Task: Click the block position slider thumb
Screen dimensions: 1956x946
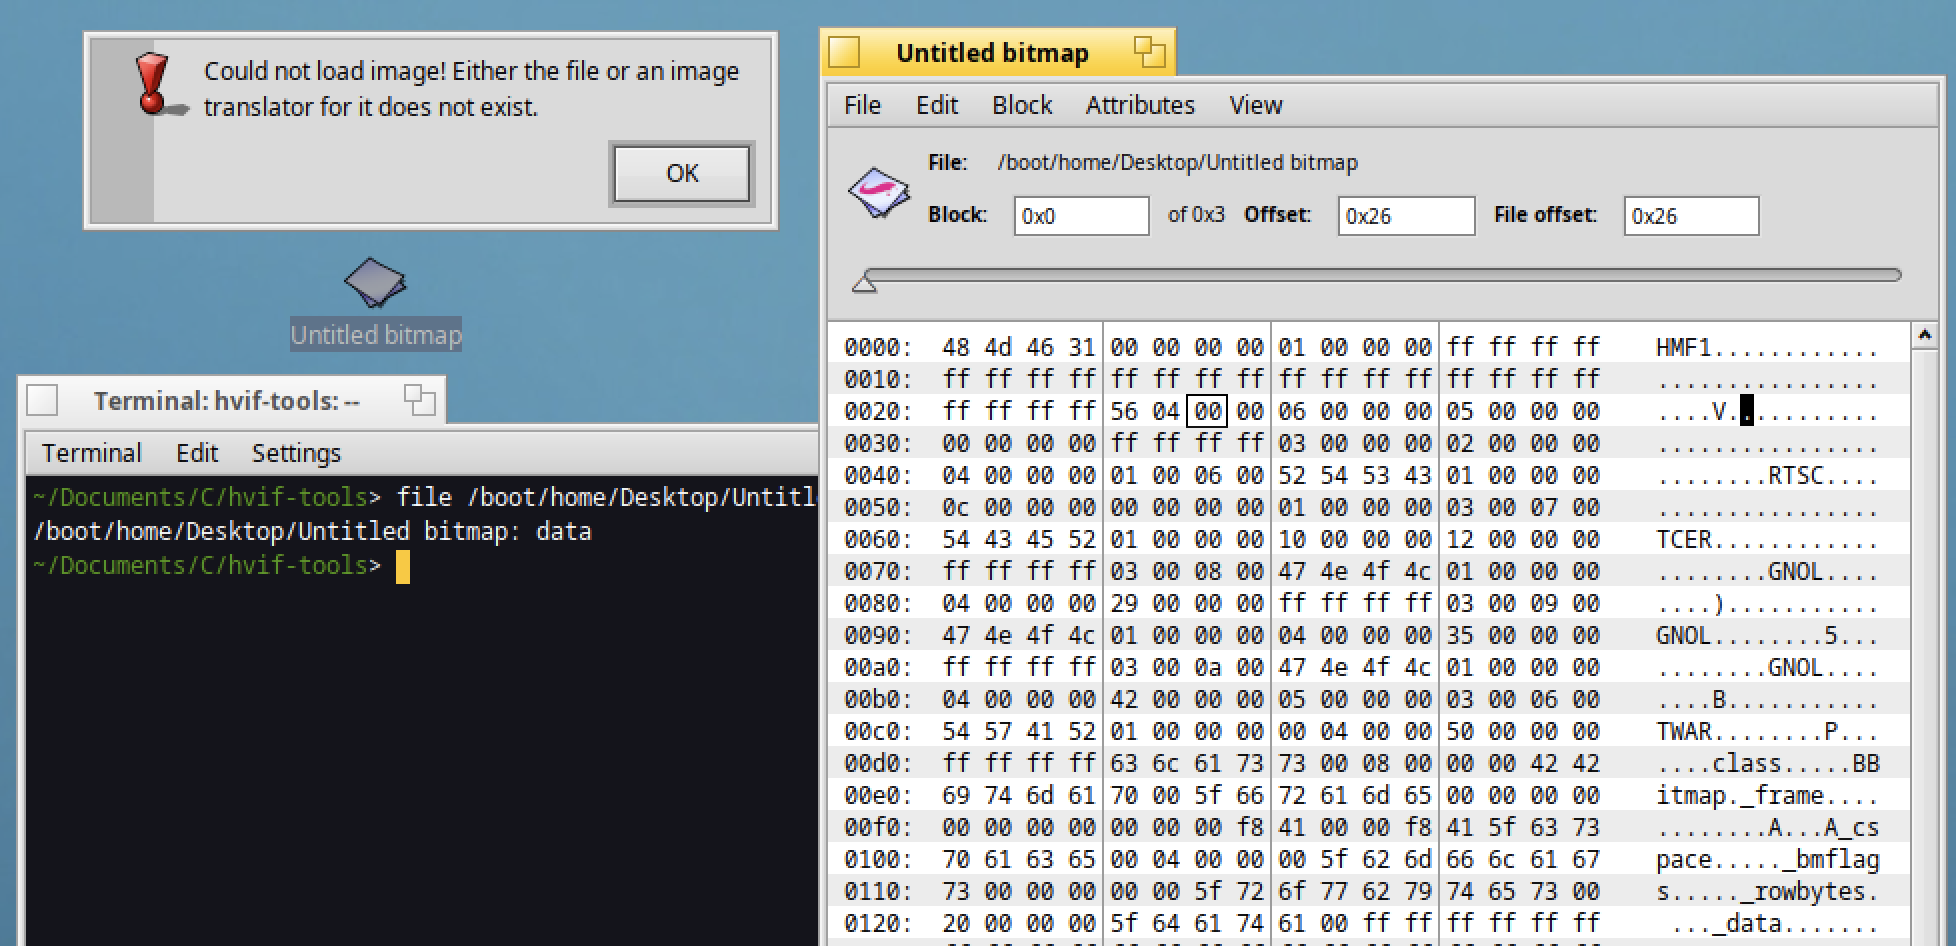Action: [864, 284]
